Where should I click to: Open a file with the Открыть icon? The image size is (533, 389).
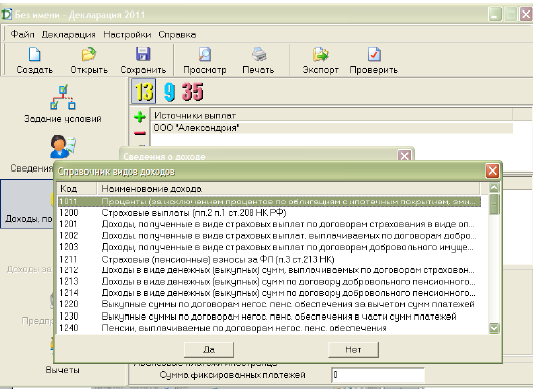tap(89, 54)
